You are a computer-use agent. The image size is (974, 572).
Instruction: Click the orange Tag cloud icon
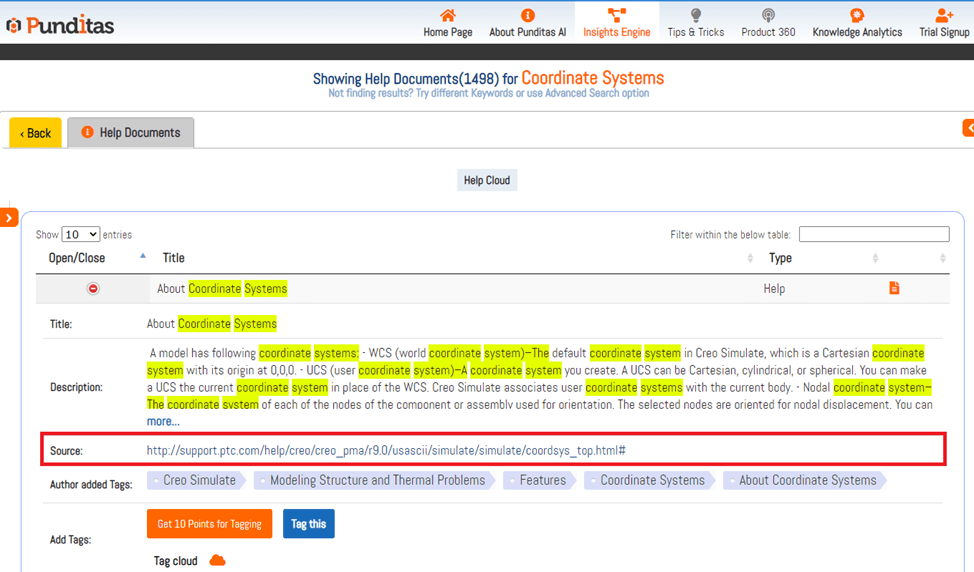[217, 561]
